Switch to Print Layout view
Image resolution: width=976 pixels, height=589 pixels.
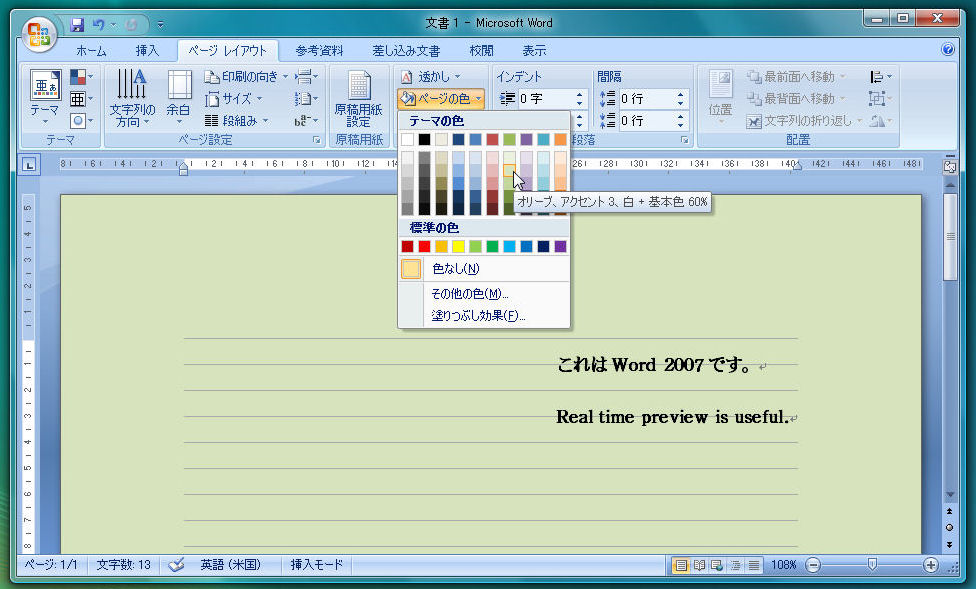click(681, 565)
